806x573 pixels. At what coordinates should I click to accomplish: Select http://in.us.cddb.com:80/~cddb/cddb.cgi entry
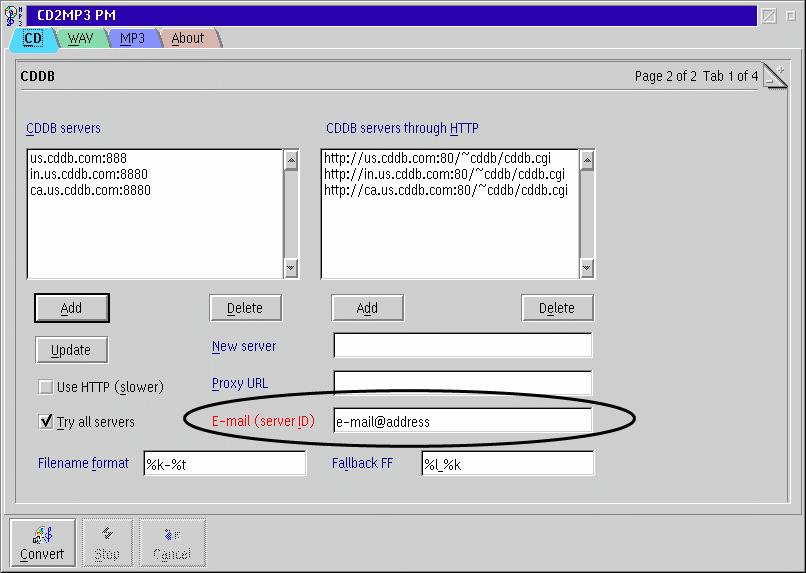pos(450,174)
